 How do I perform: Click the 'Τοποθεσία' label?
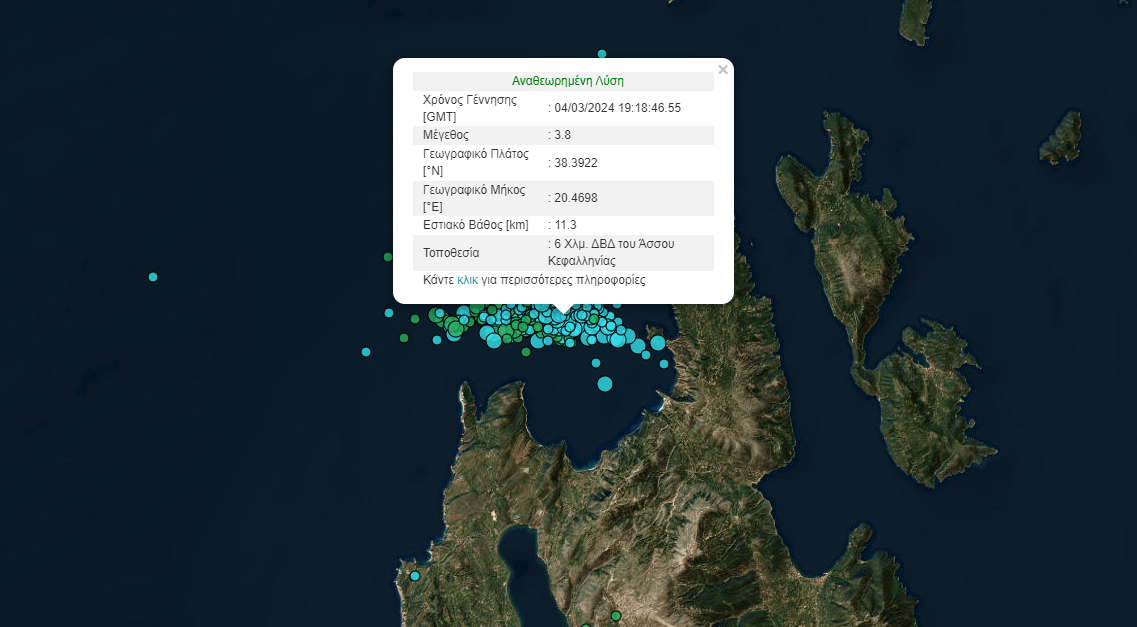[x=451, y=253]
